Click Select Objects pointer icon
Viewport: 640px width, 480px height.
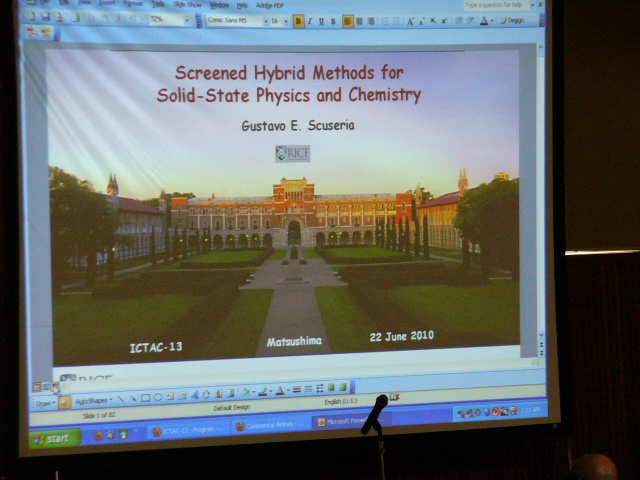pos(64,402)
